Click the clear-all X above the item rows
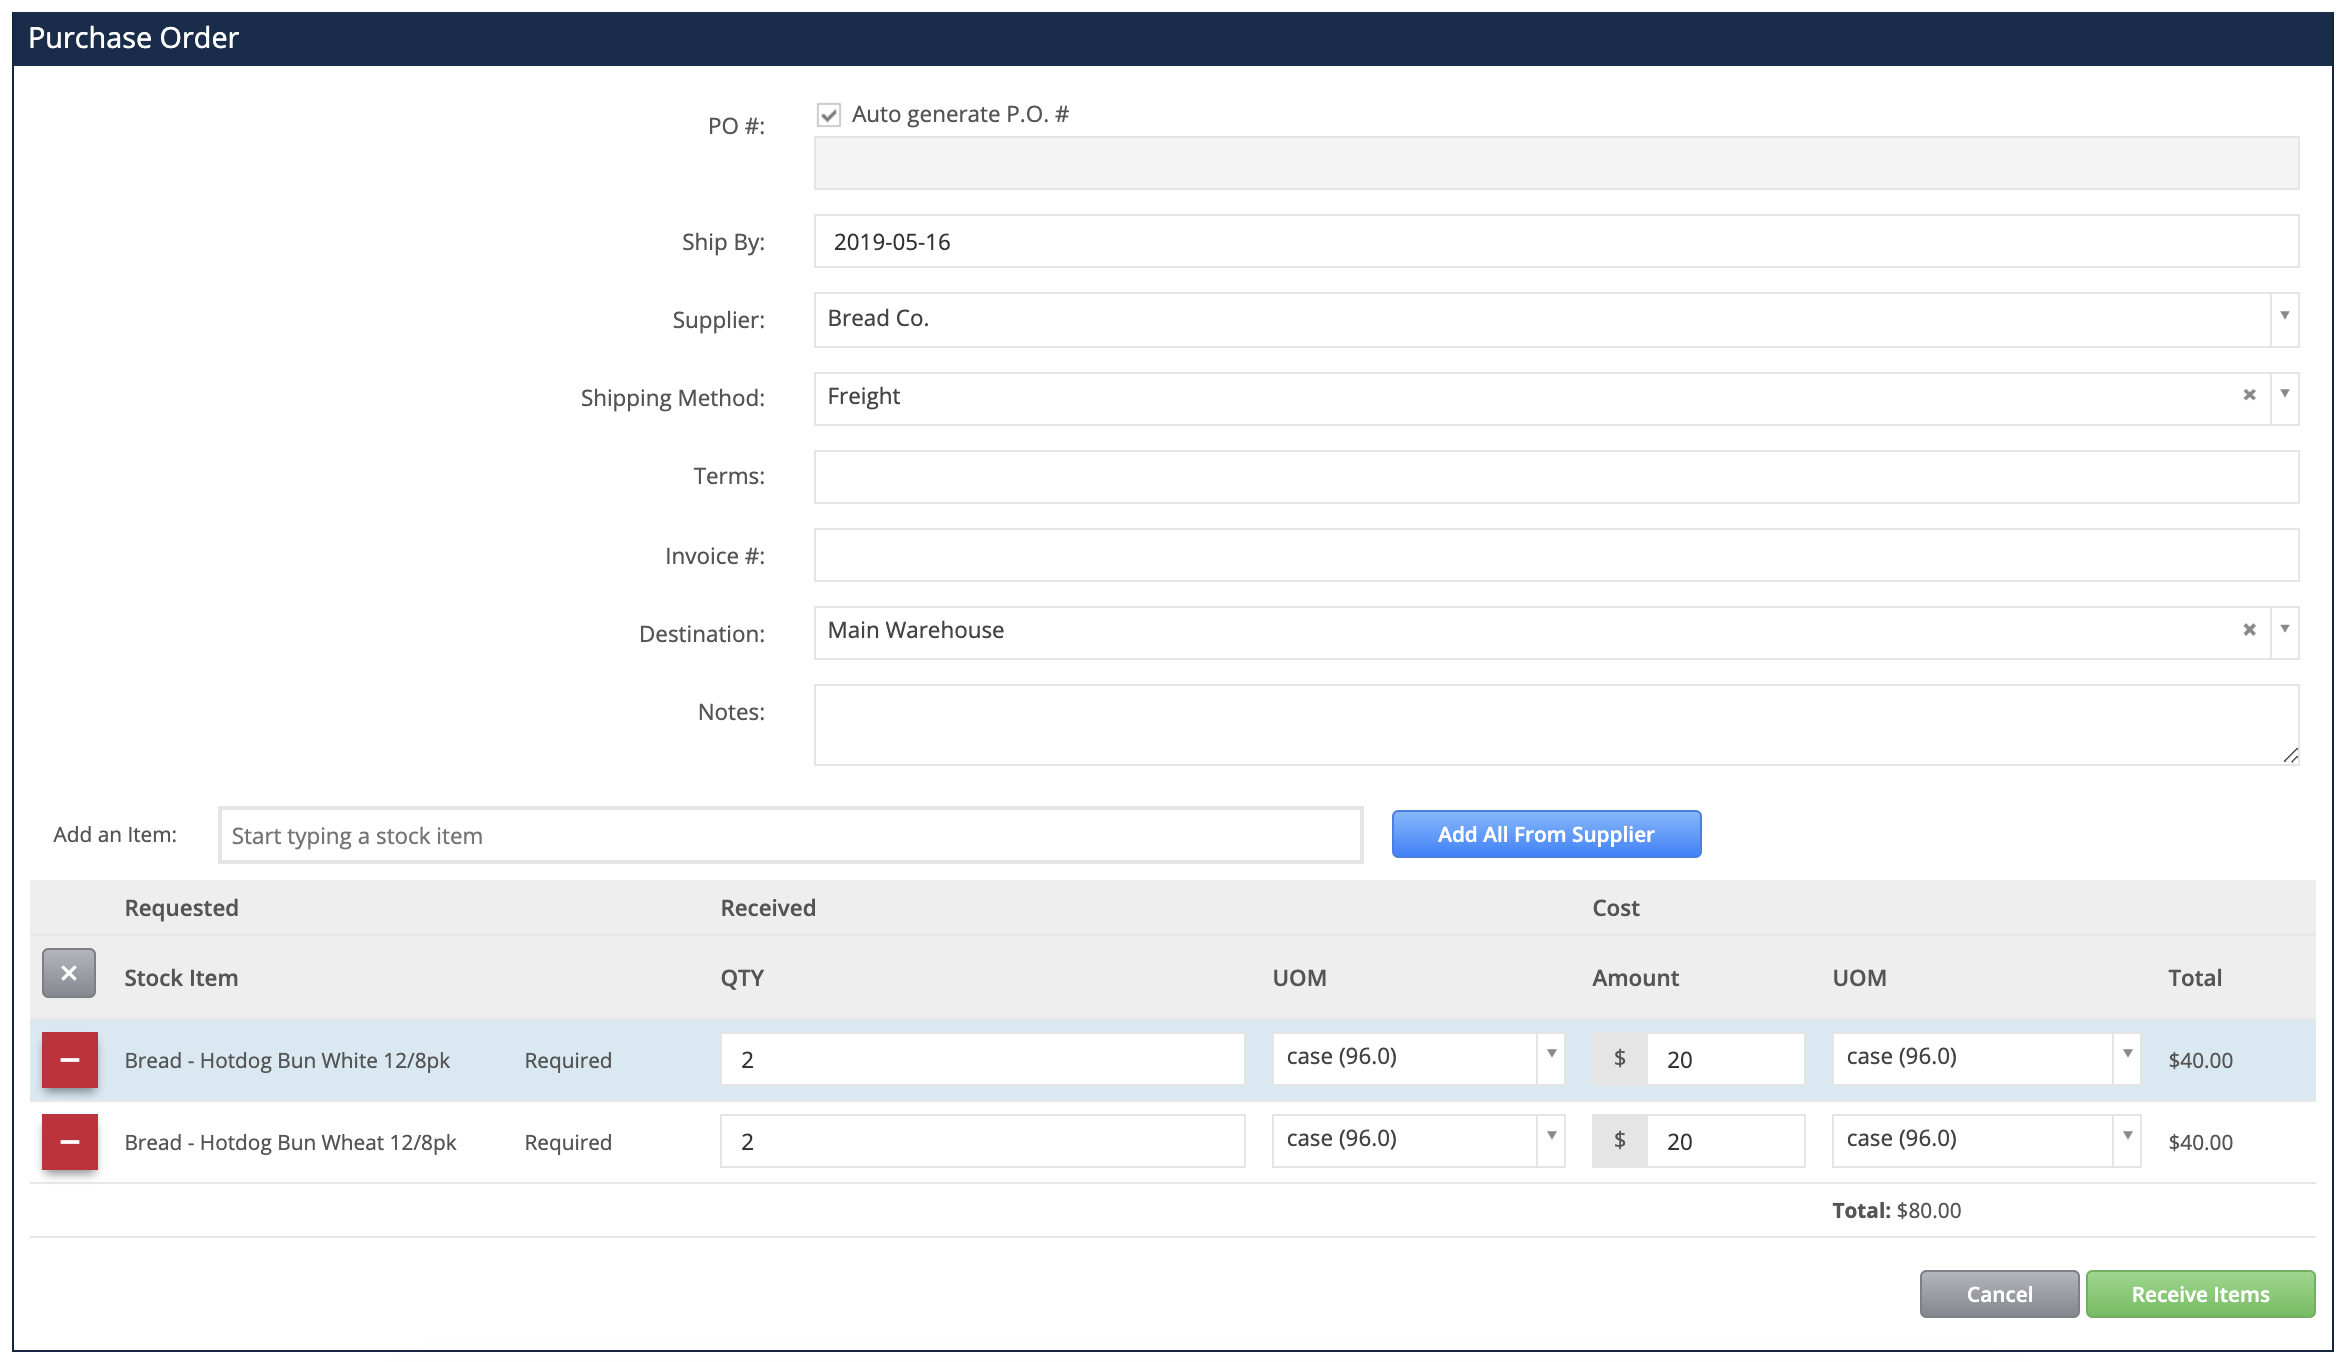This screenshot has height=1362, width=2342. pos(68,975)
